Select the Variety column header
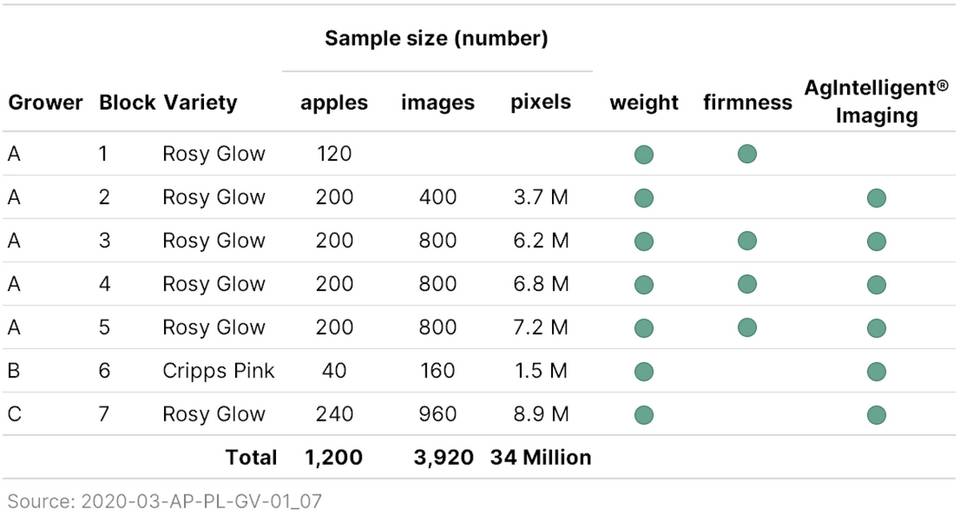This screenshot has height=512, width=960. (200, 103)
